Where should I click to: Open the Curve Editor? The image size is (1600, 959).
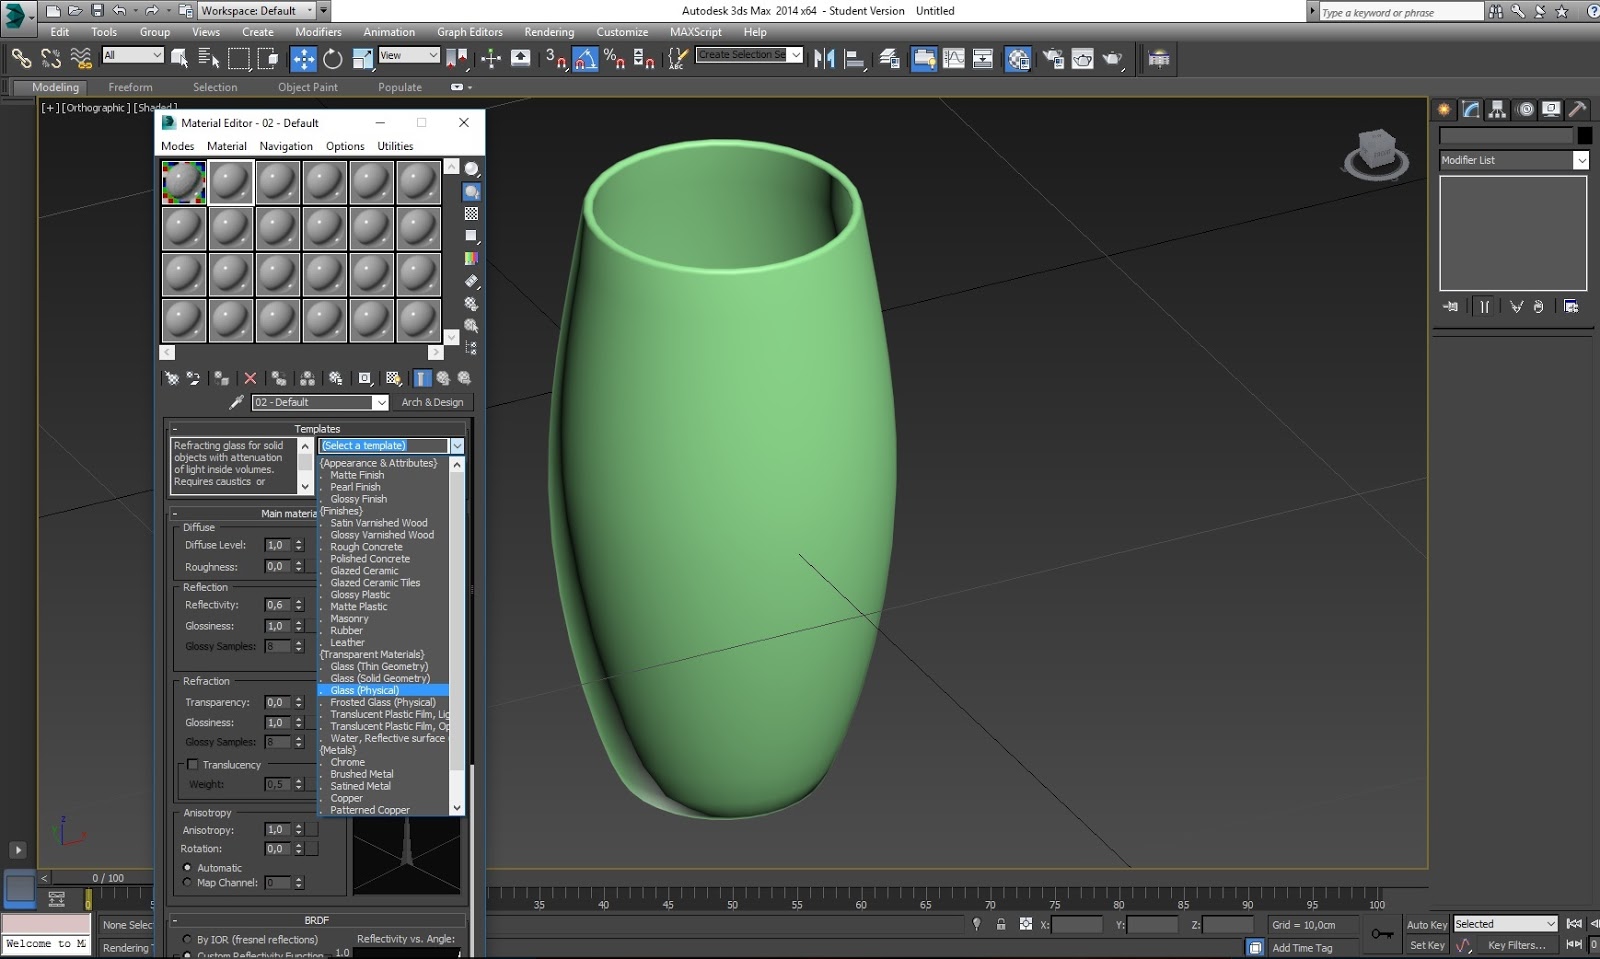955,57
